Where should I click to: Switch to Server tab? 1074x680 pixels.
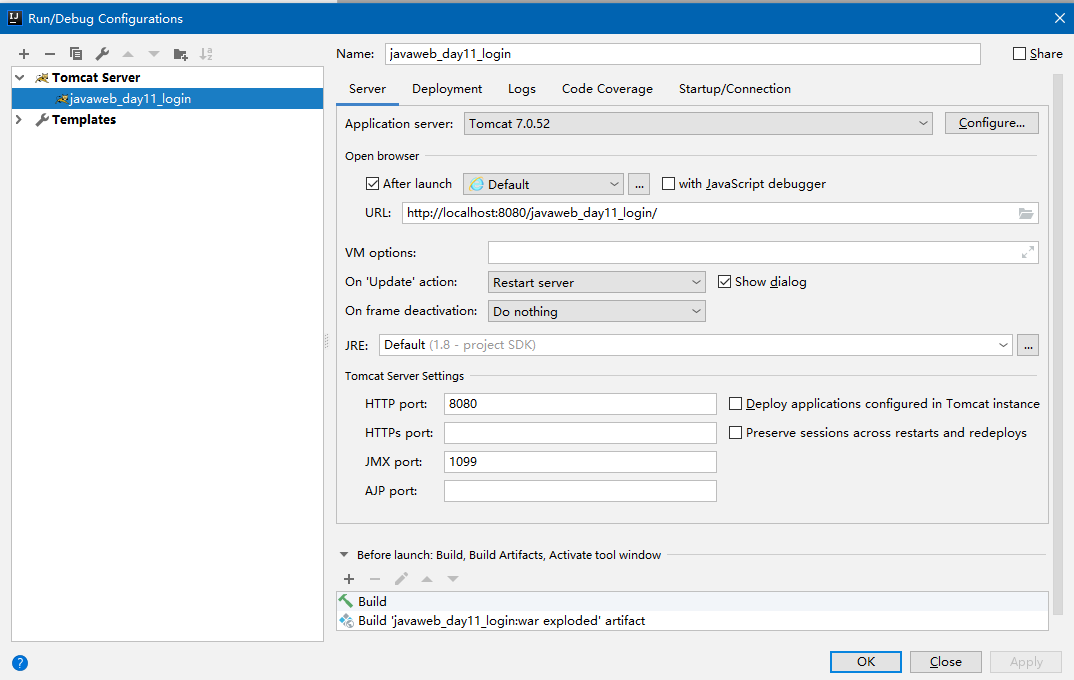point(367,89)
